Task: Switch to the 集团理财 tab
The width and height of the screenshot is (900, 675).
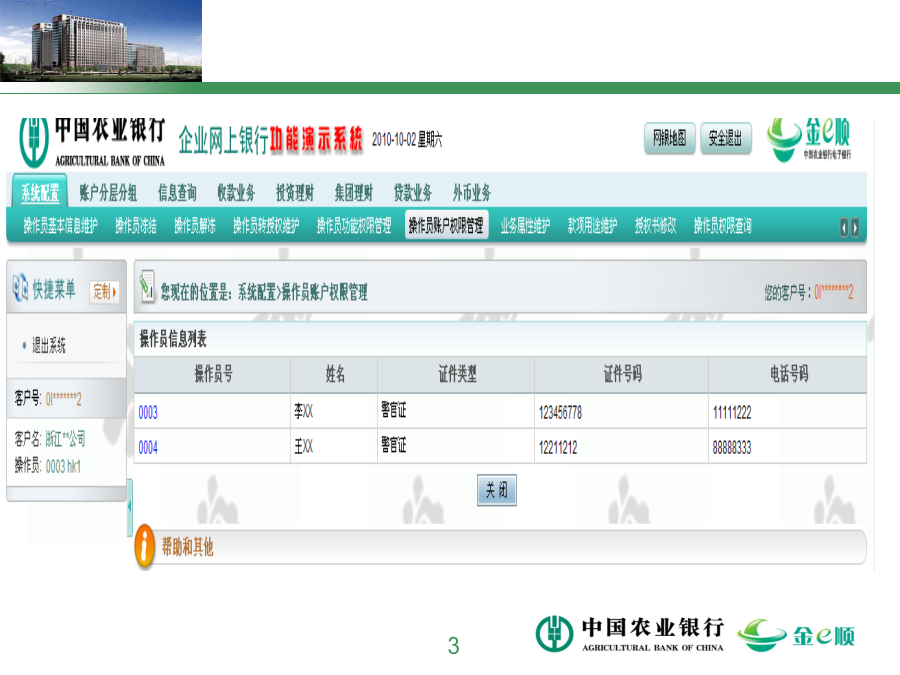Action: pos(354,193)
